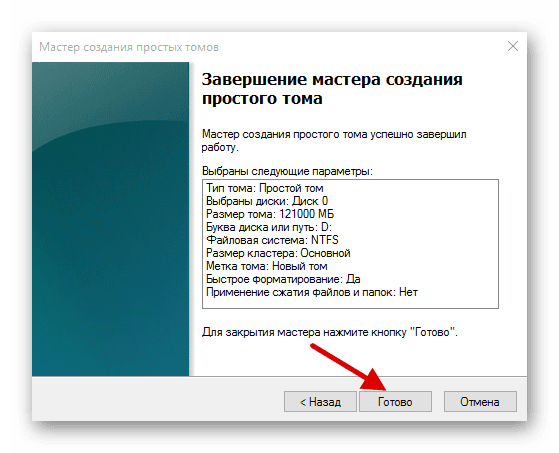Click the hint text about pressing Готово
559x453 pixels.
[329, 332]
